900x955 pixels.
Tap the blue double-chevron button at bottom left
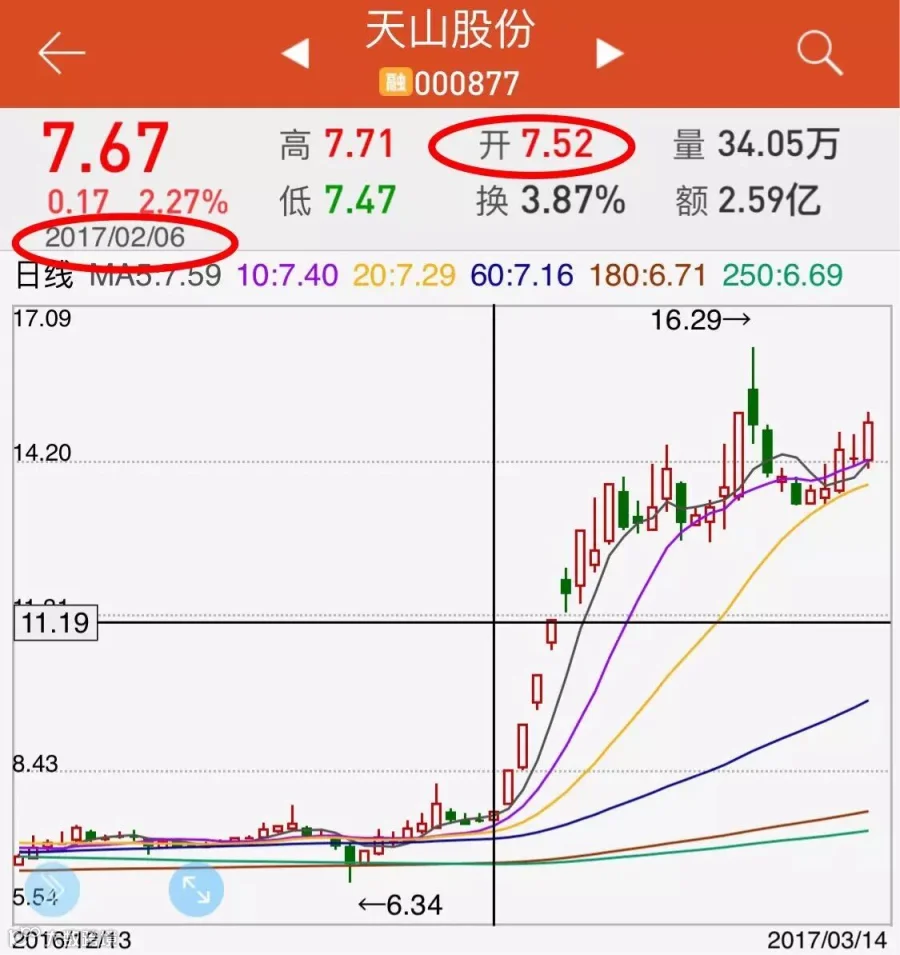pos(52,890)
